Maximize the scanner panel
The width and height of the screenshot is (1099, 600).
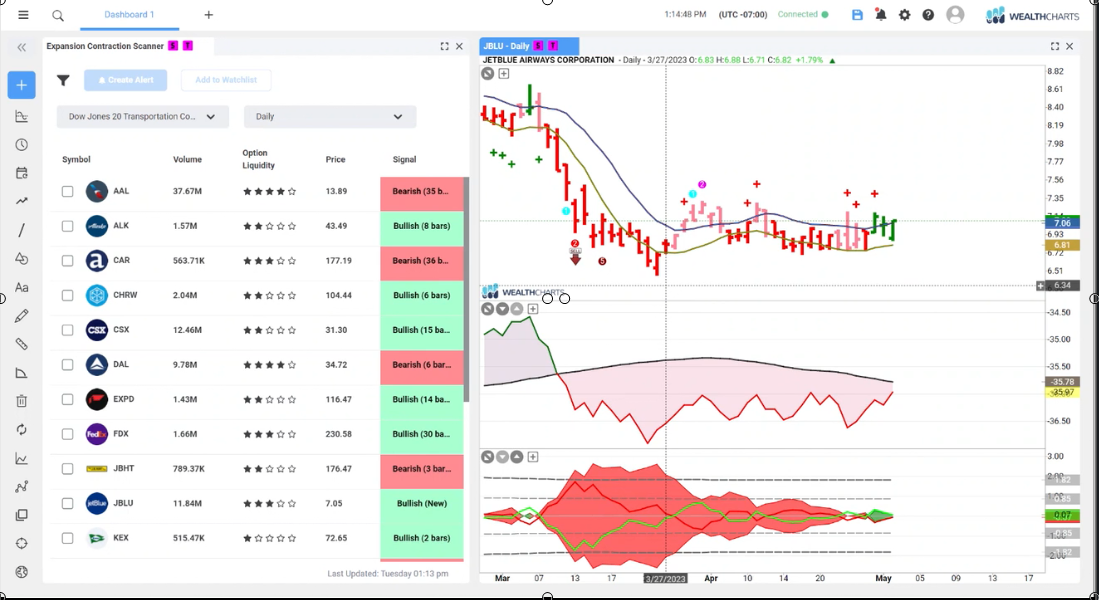click(444, 46)
